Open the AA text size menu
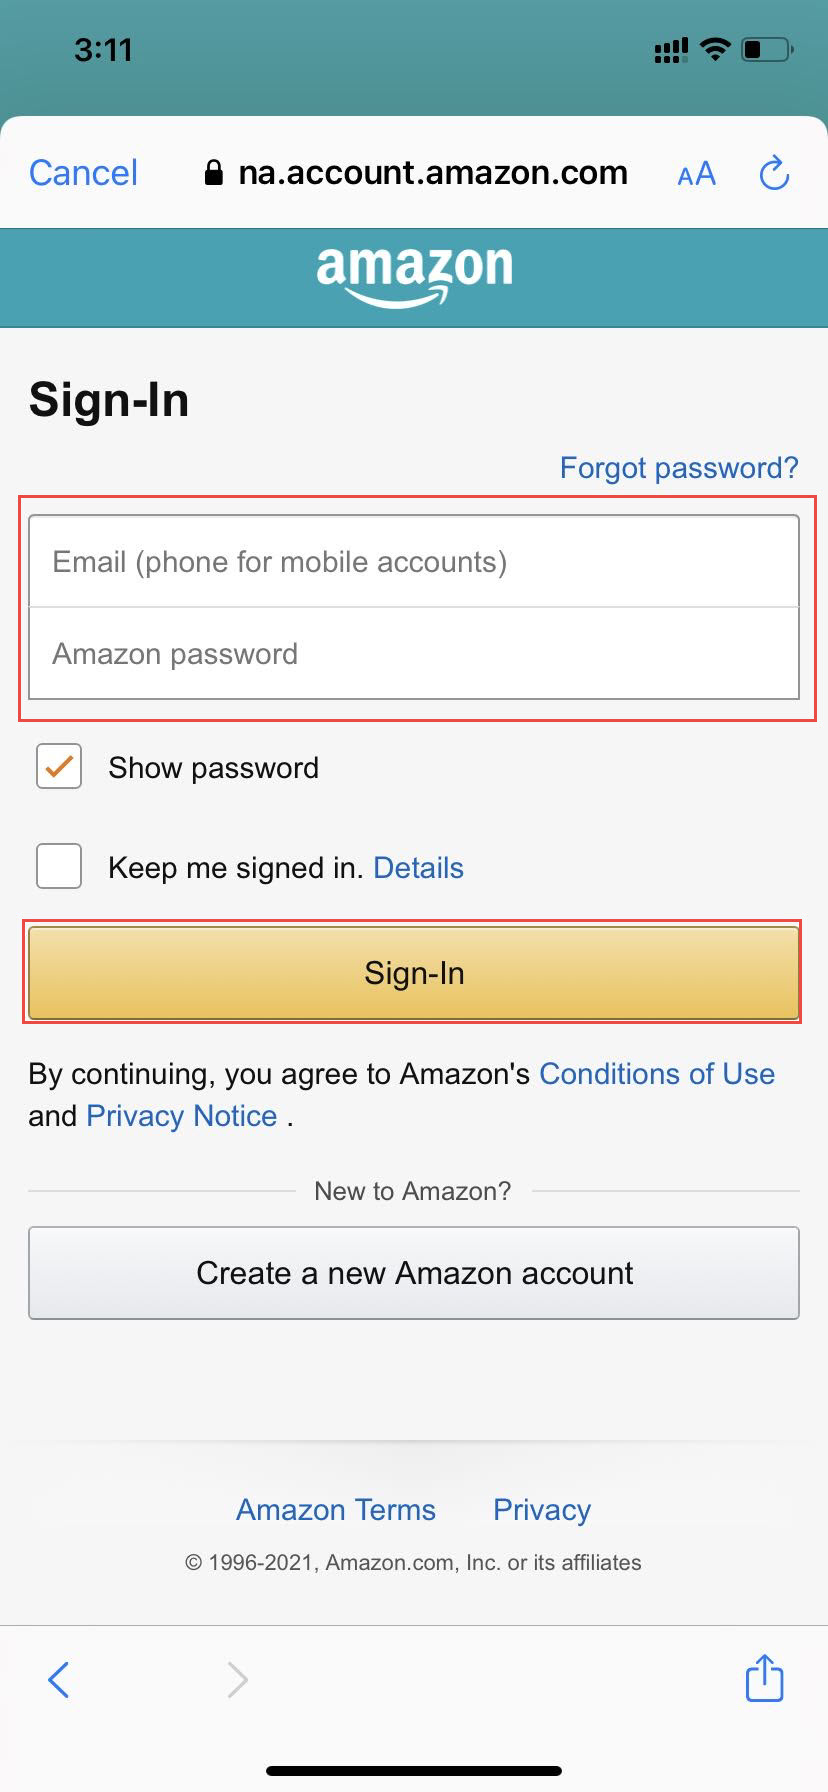 click(696, 174)
